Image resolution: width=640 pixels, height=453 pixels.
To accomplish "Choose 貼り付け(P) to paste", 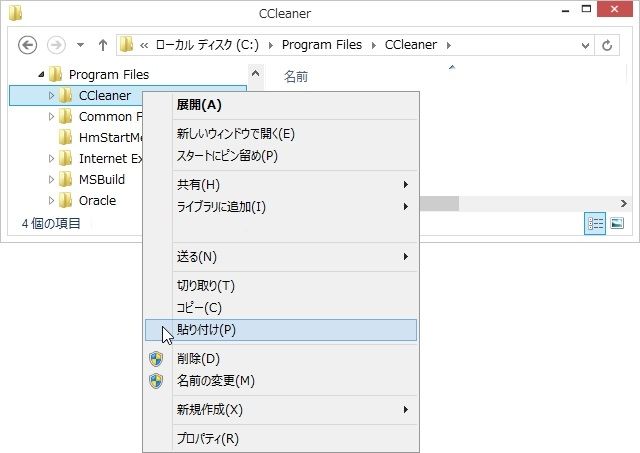I will pos(281,330).
